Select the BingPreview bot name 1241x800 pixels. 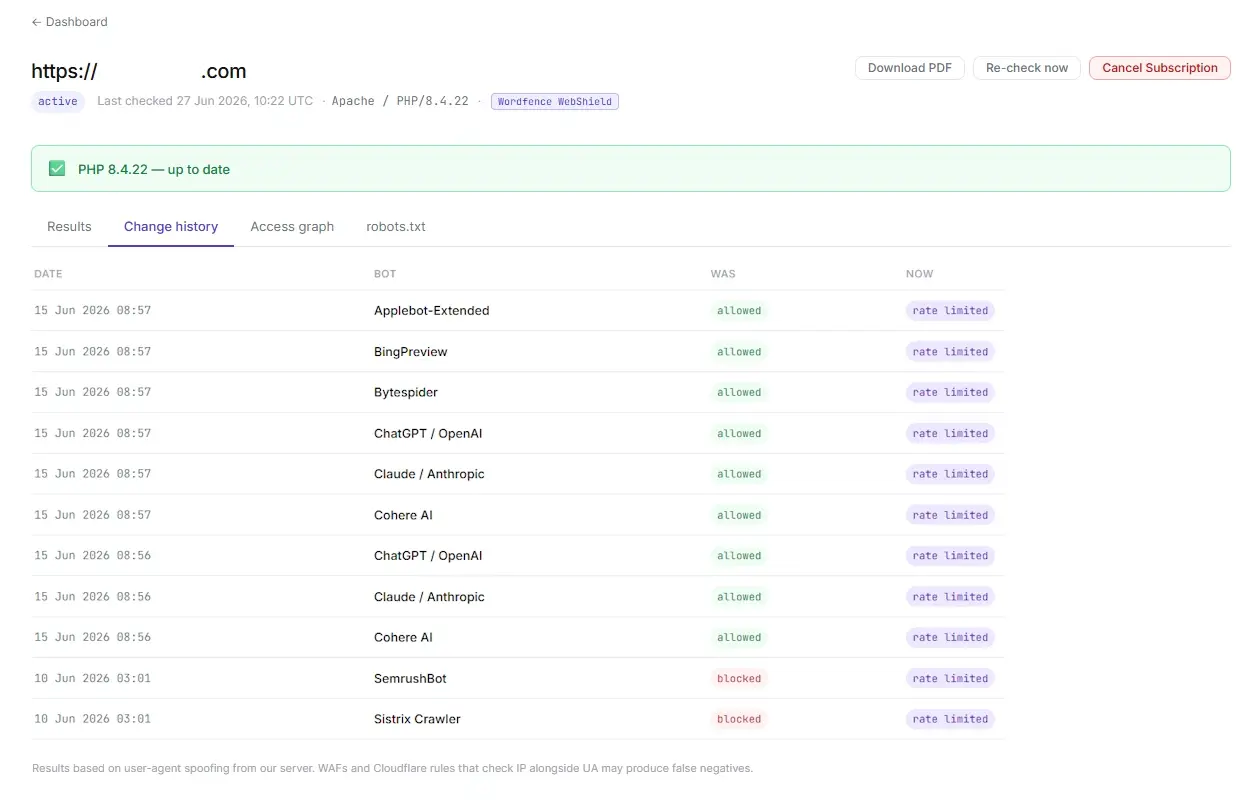411,352
